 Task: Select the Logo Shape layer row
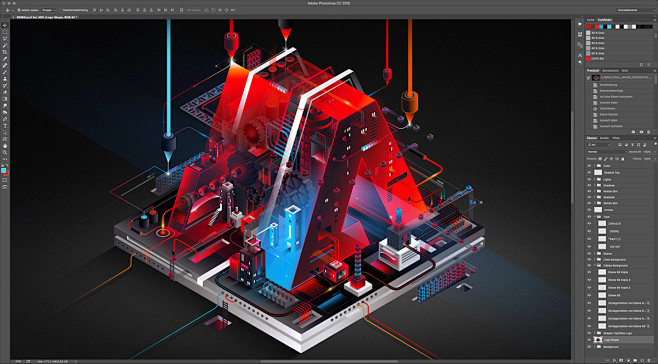pos(621,340)
